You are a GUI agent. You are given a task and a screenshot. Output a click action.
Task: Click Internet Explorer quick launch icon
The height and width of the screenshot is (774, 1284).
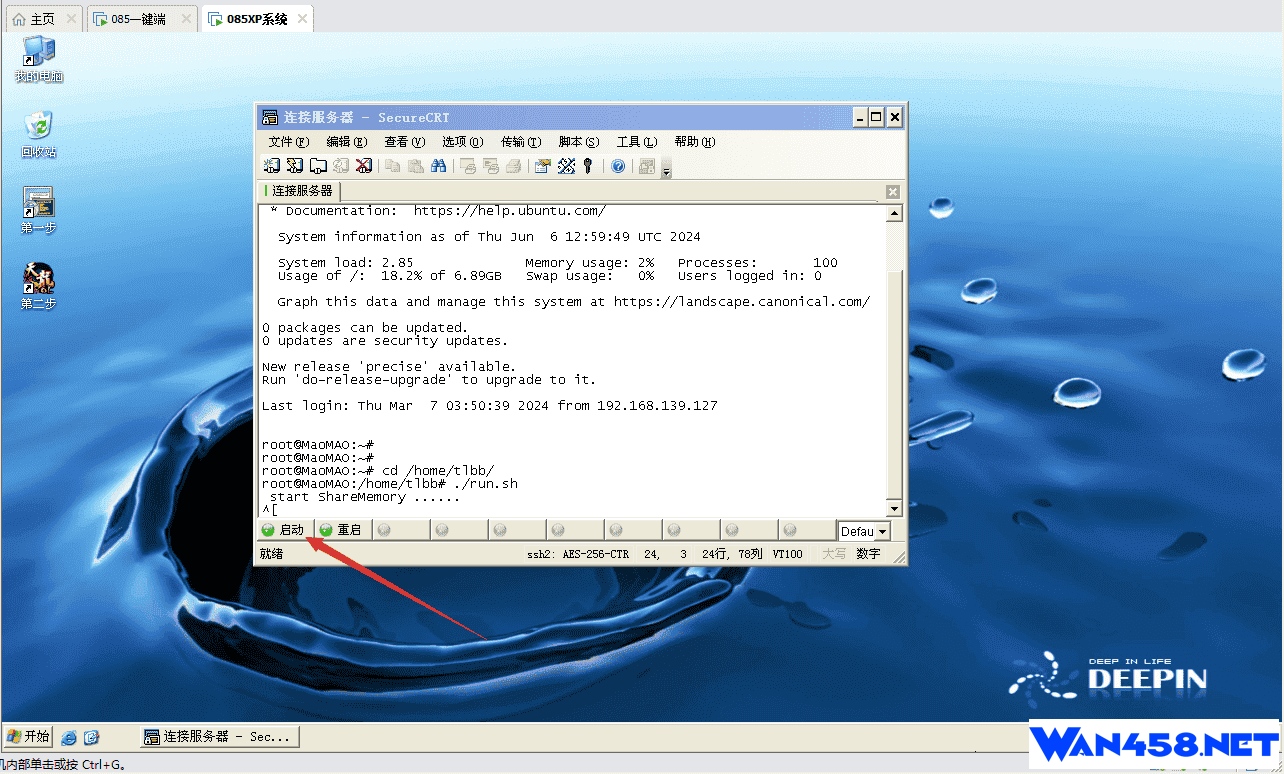69,737
